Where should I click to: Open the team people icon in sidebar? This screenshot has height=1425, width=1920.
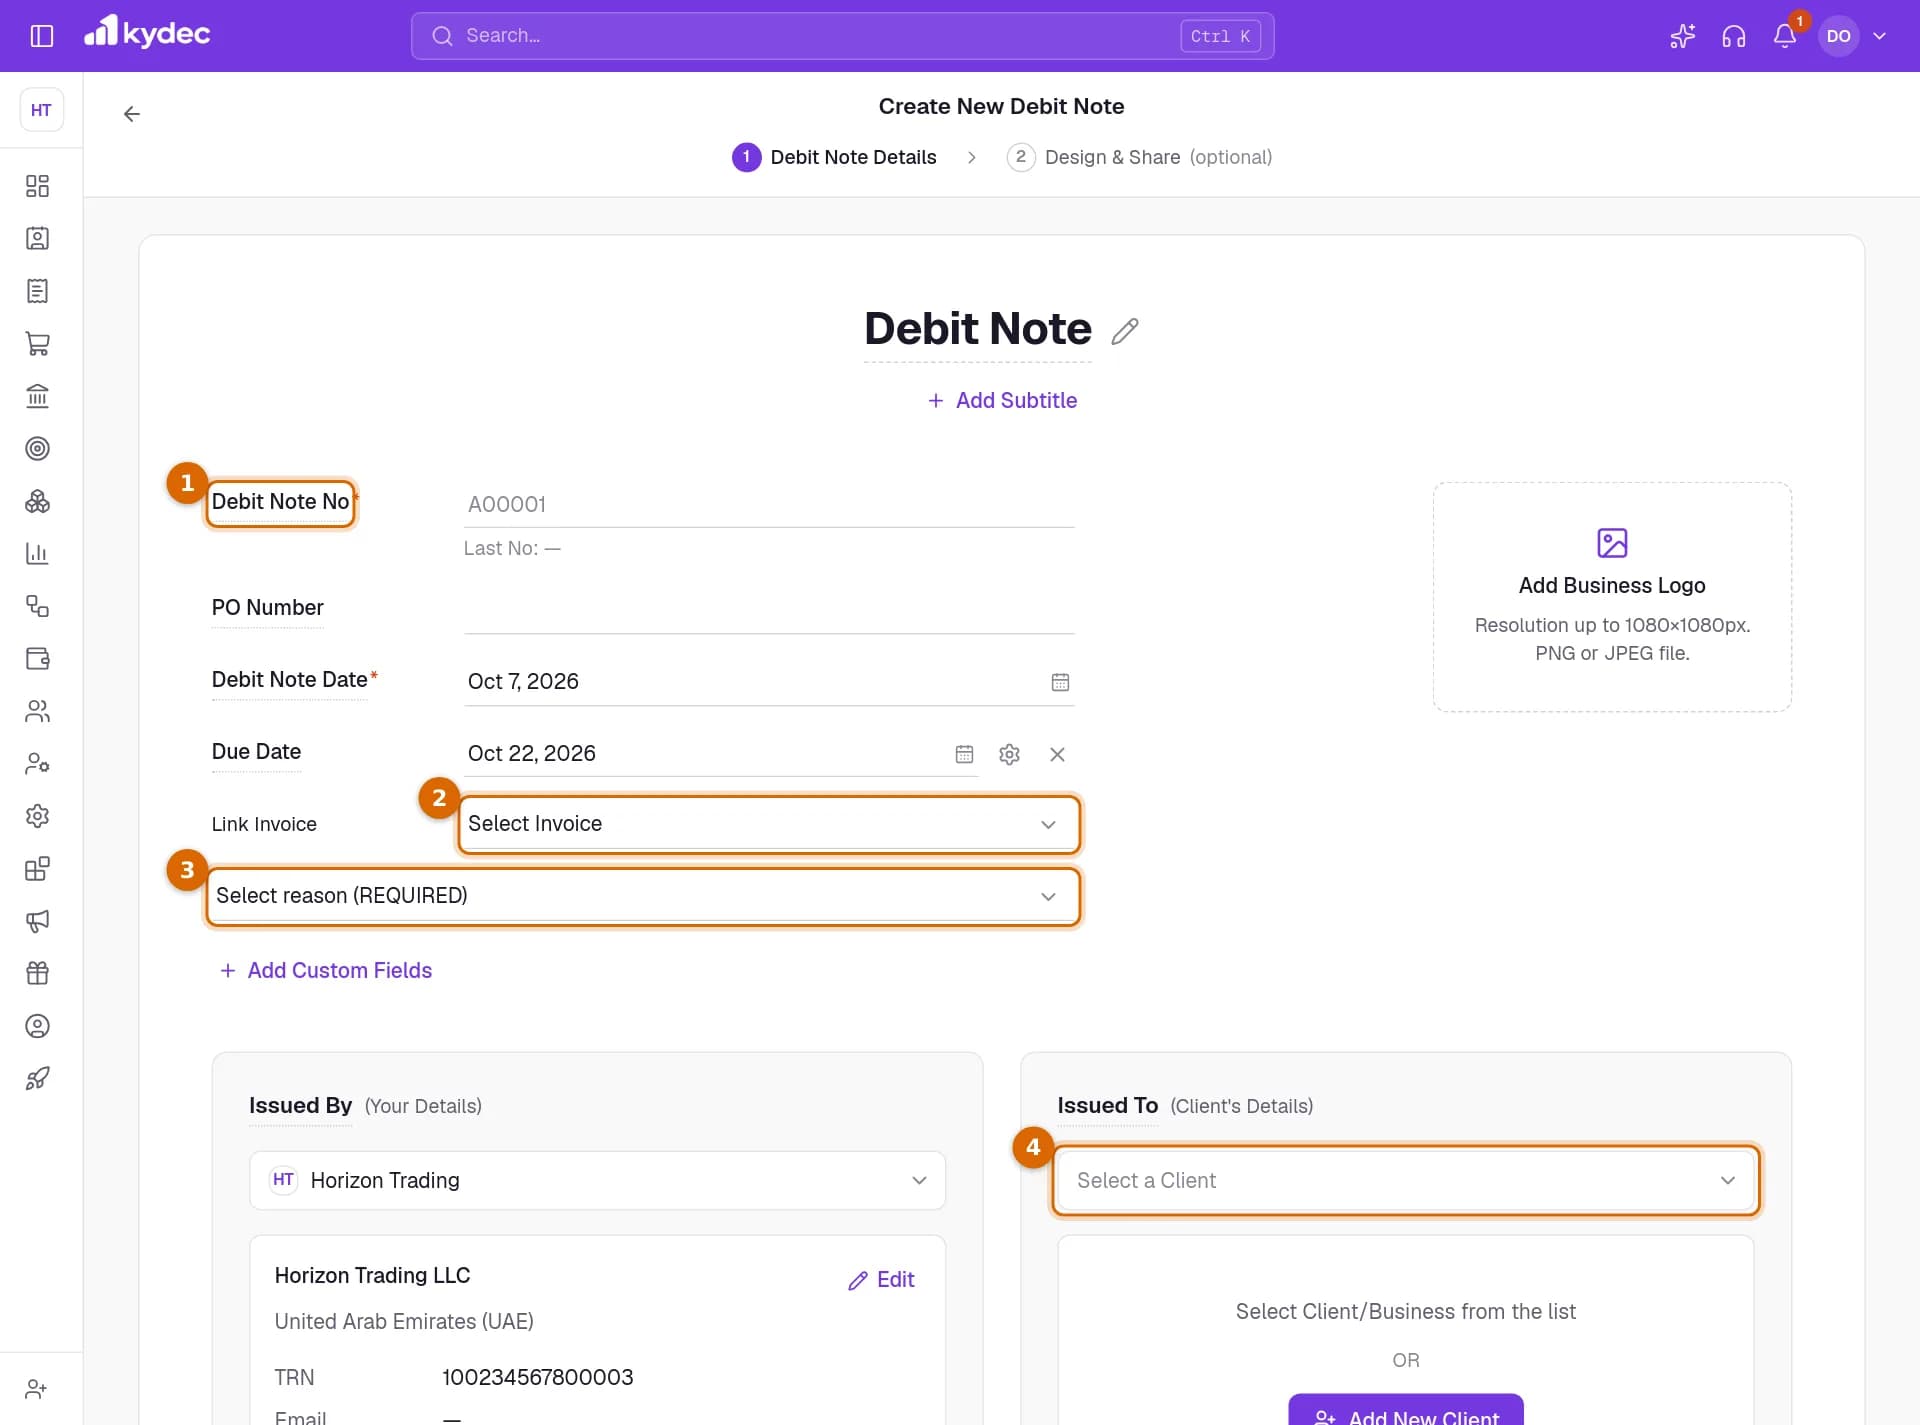[37, 711]
